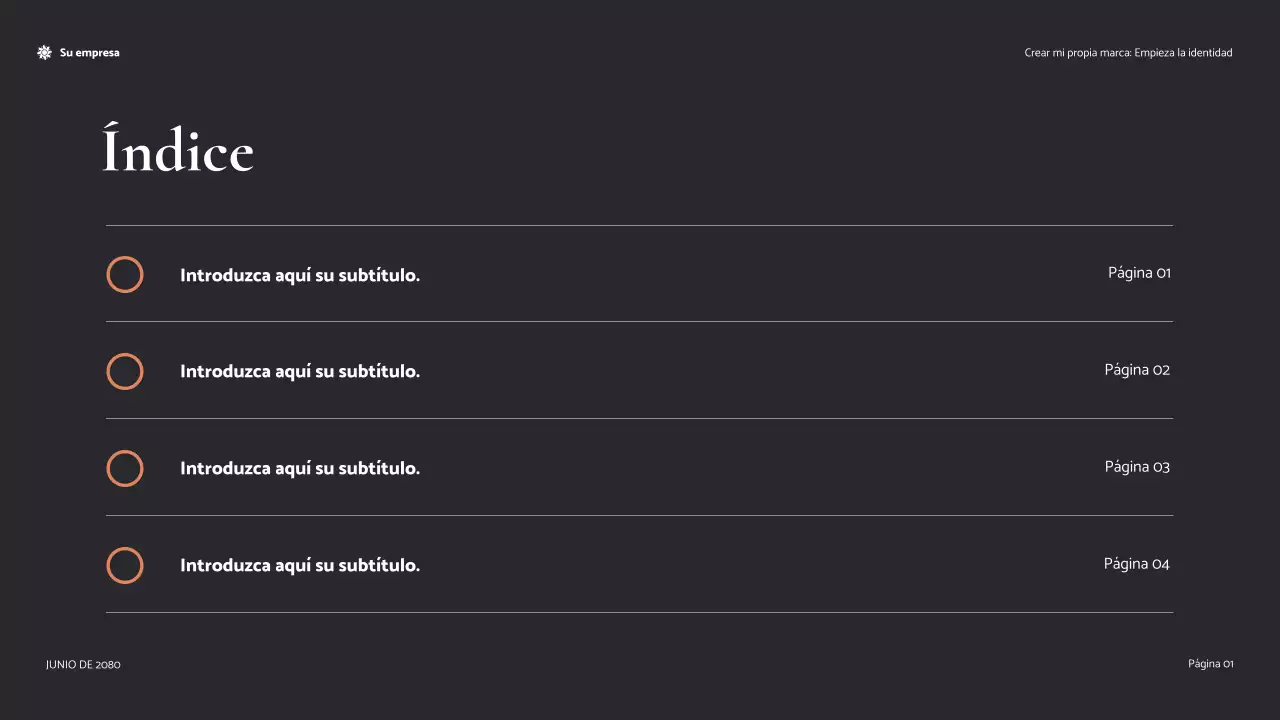Screen dimensions: 1280x720
Task: Select the second subtitle entry text
Action: point(300,372)
